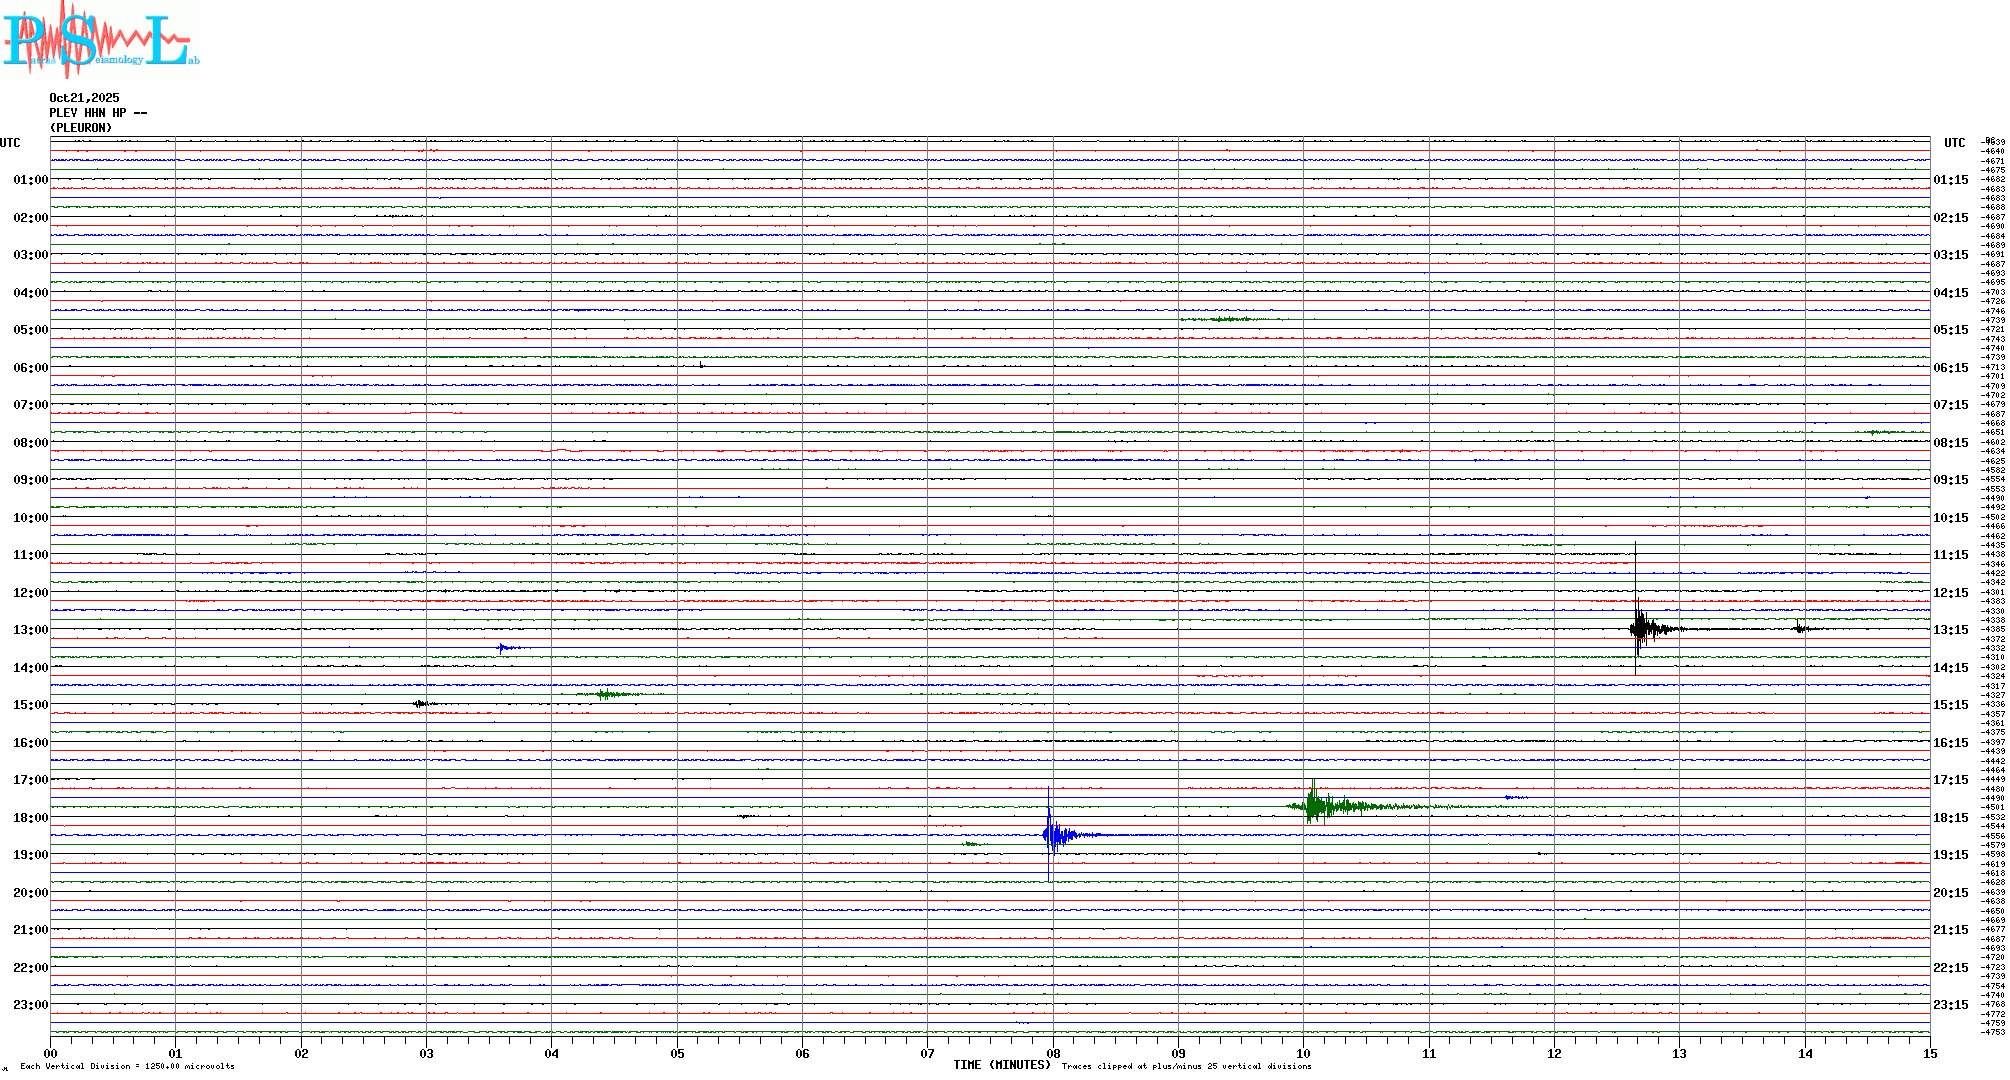Click the TIME (MINUTES) axis title
The image size is (2010, 1080).
click(1001, 1065)
